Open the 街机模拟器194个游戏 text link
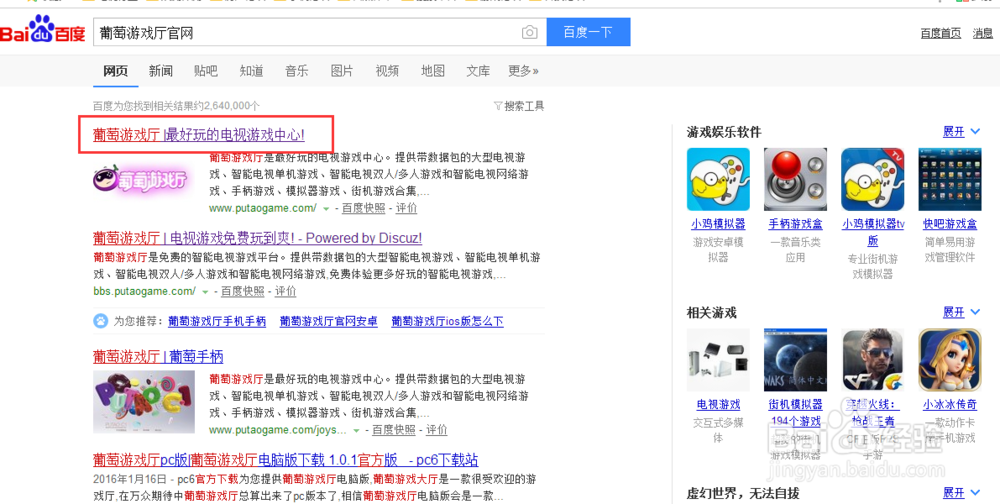1000x504 pixels. point(796,413)
